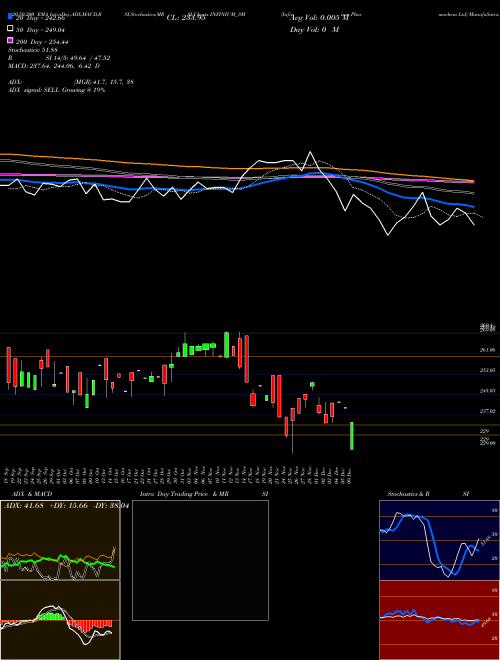Open the MACD histogram chart panel
Viewport: 500px width, 660px height.
[x=60, y=620]
